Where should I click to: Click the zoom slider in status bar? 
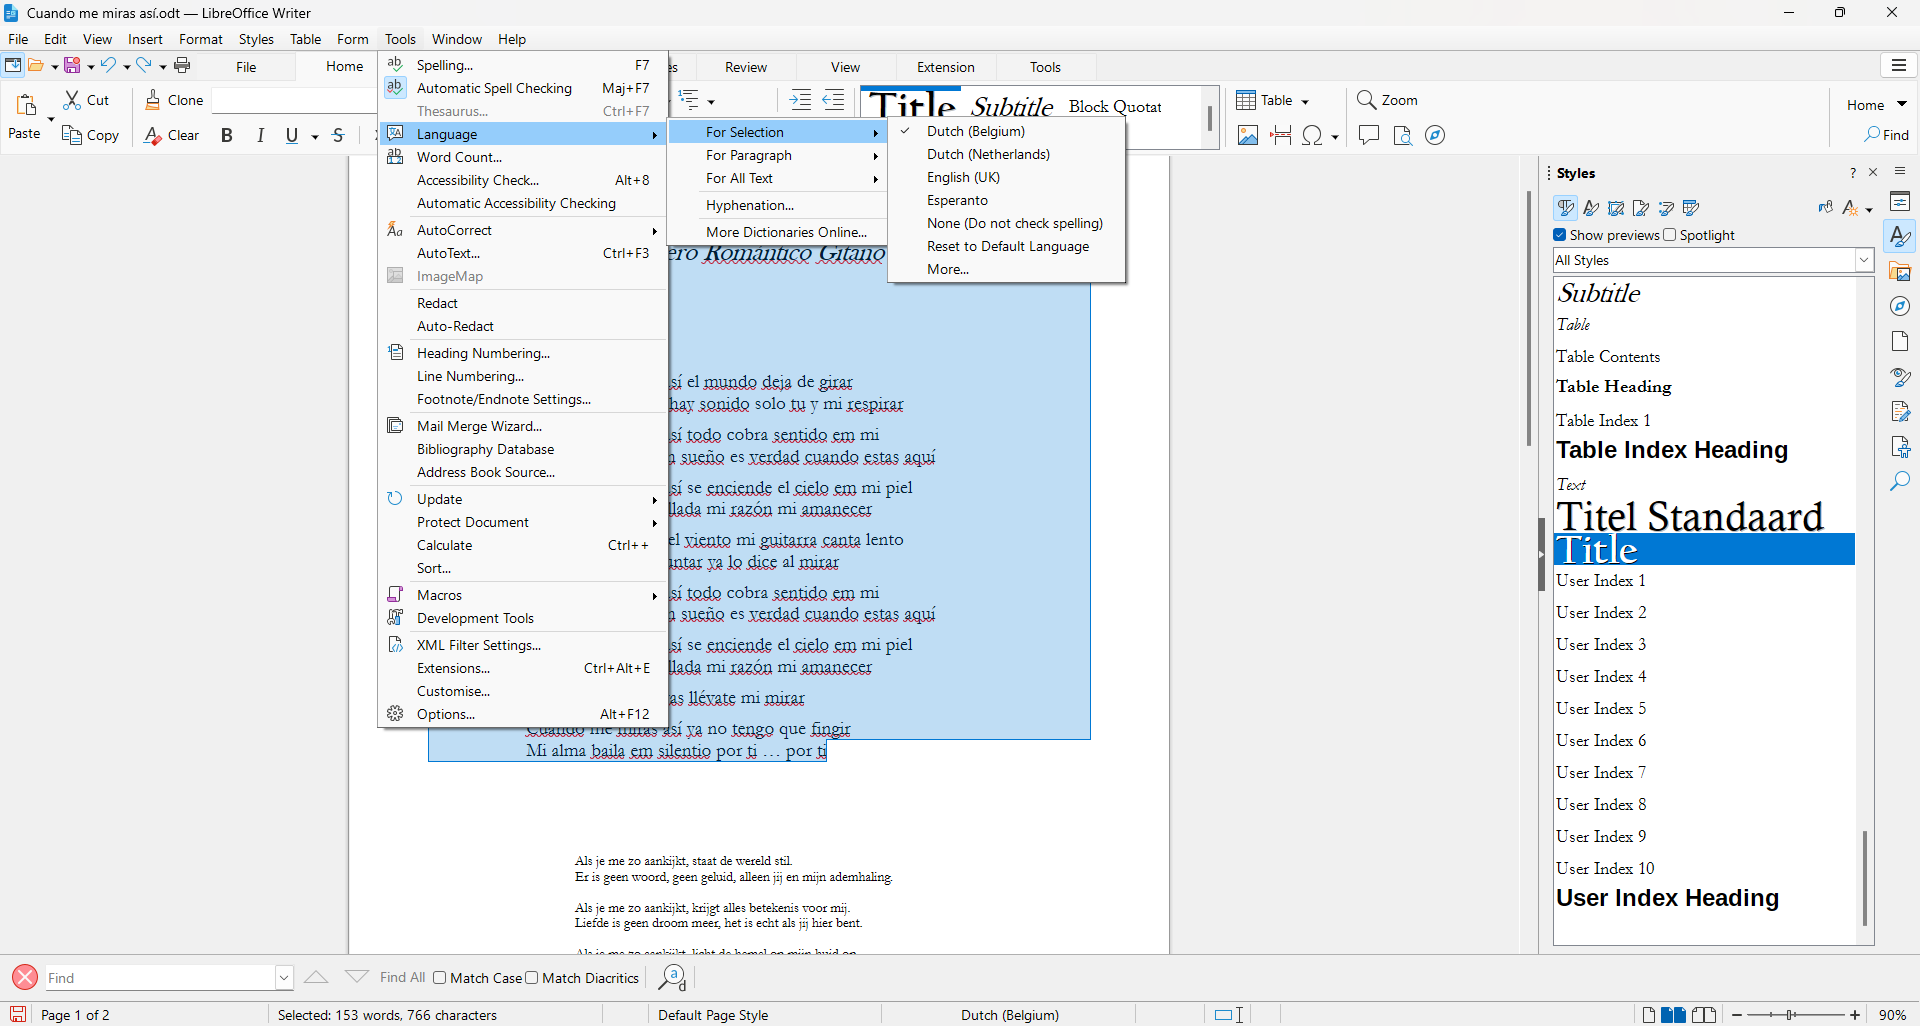[x=1795, y=1015]
